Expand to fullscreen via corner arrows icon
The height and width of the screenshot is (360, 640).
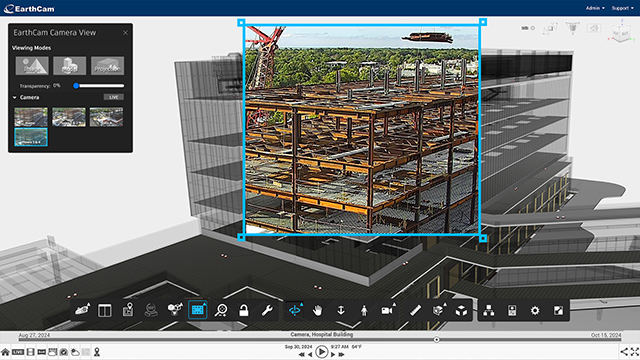[x=635, y=351]
